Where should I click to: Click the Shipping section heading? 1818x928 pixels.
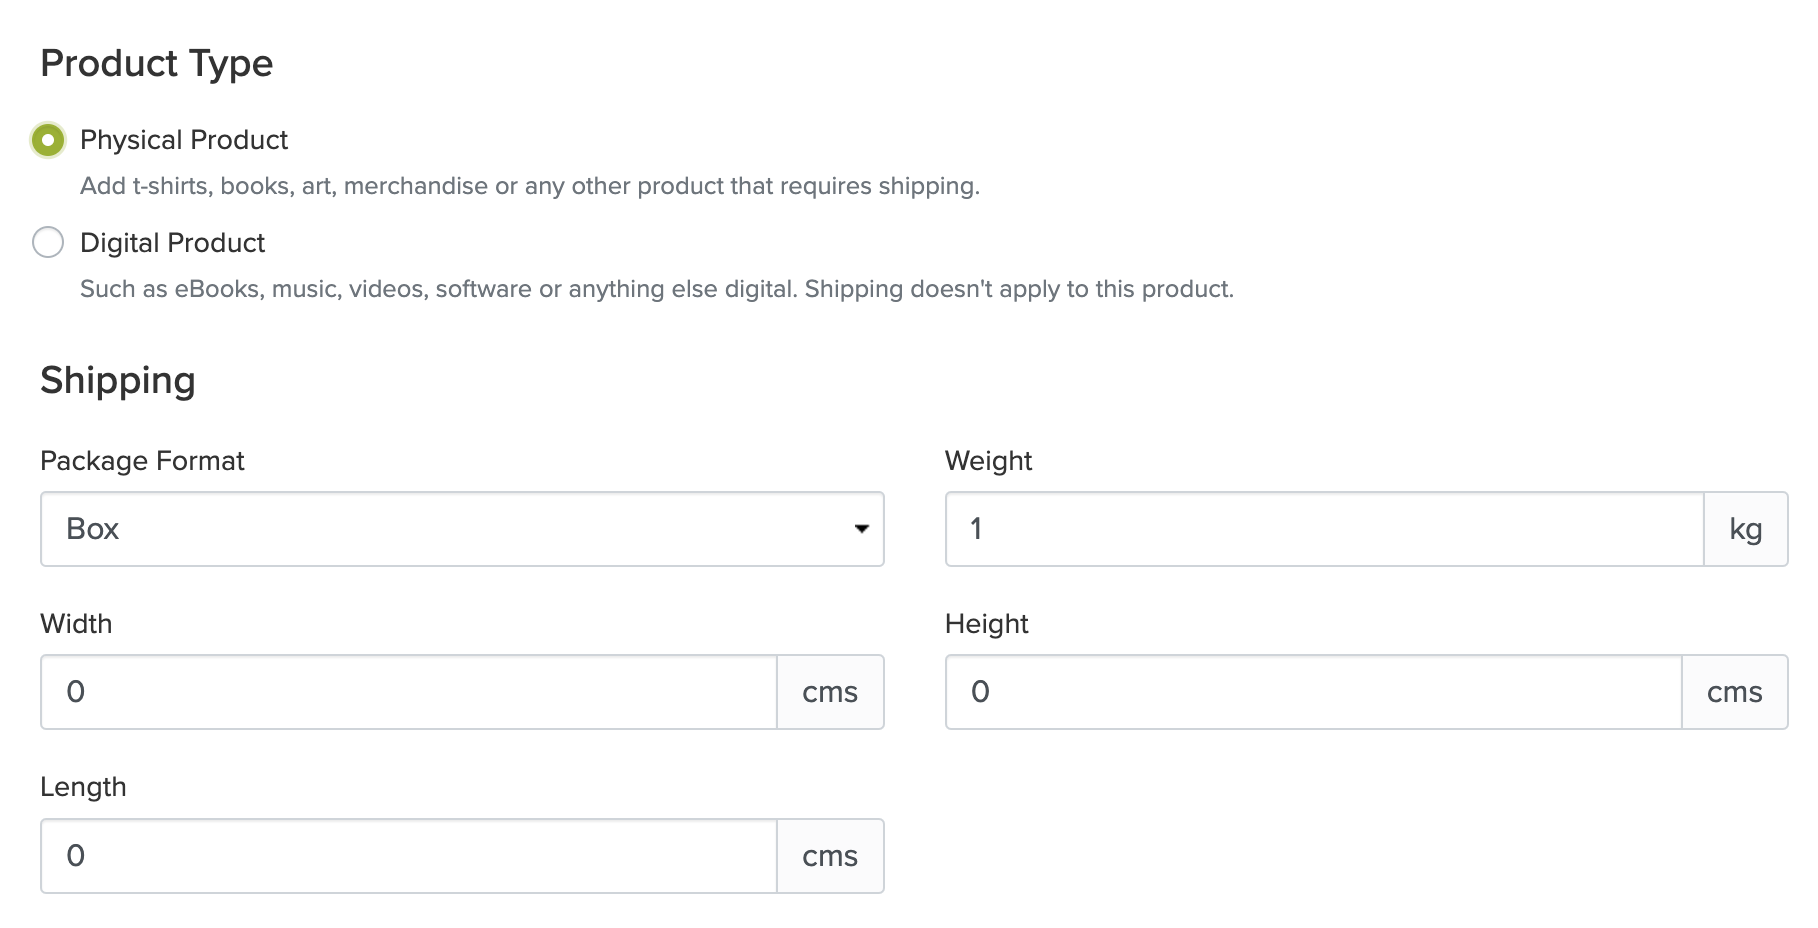[x=118, y=381]
